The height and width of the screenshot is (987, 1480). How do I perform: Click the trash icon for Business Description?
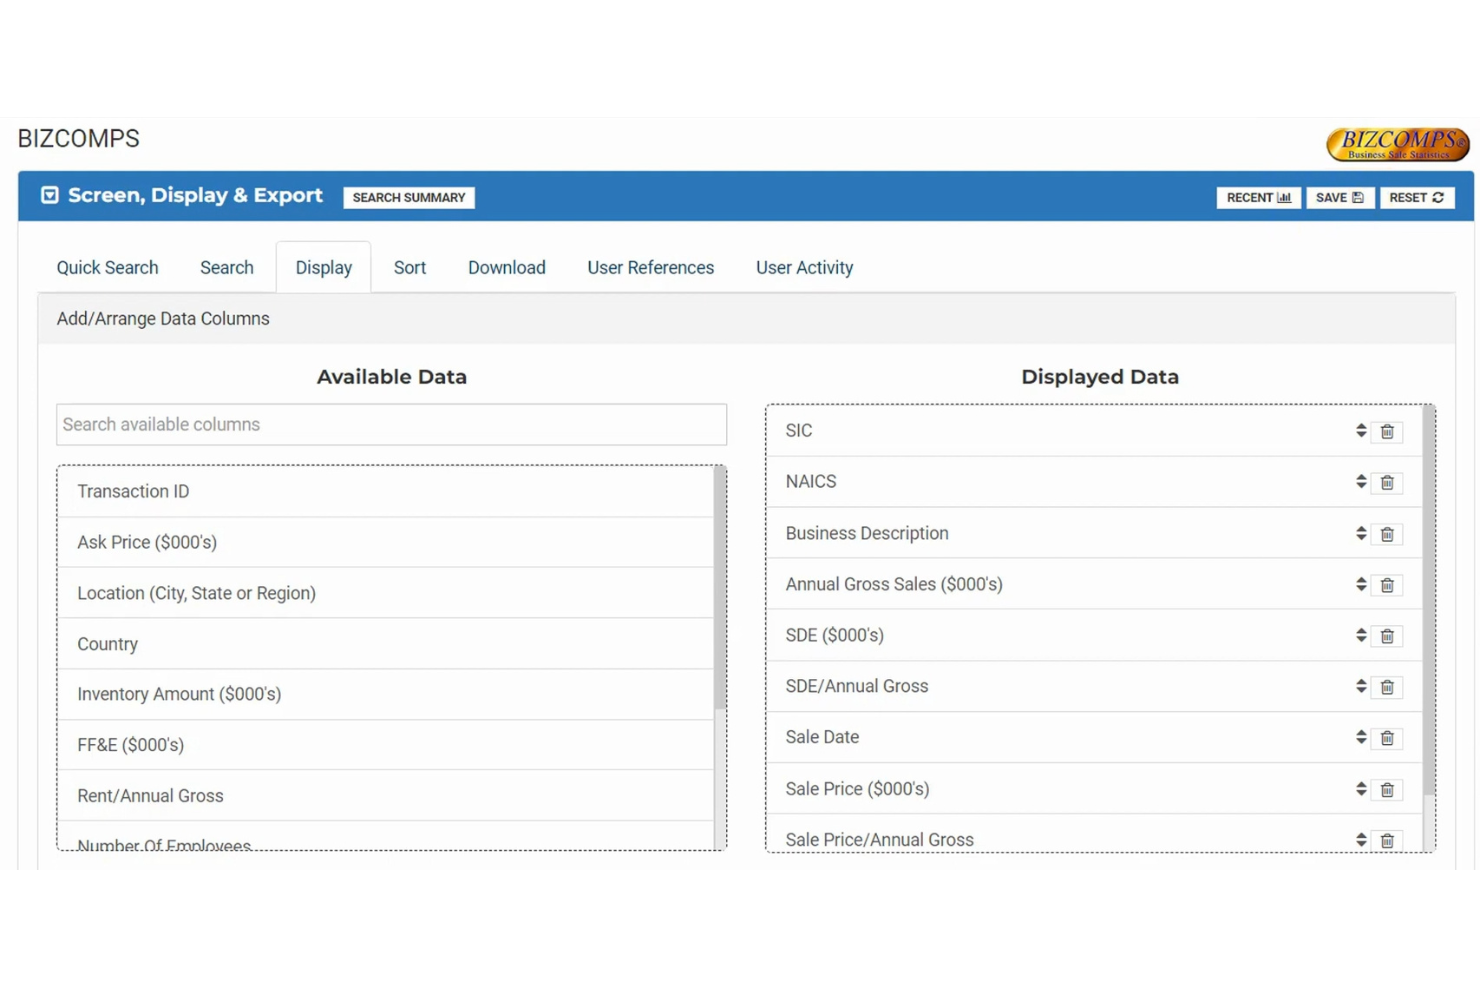pyautogui.click(x=1387, y=533)
